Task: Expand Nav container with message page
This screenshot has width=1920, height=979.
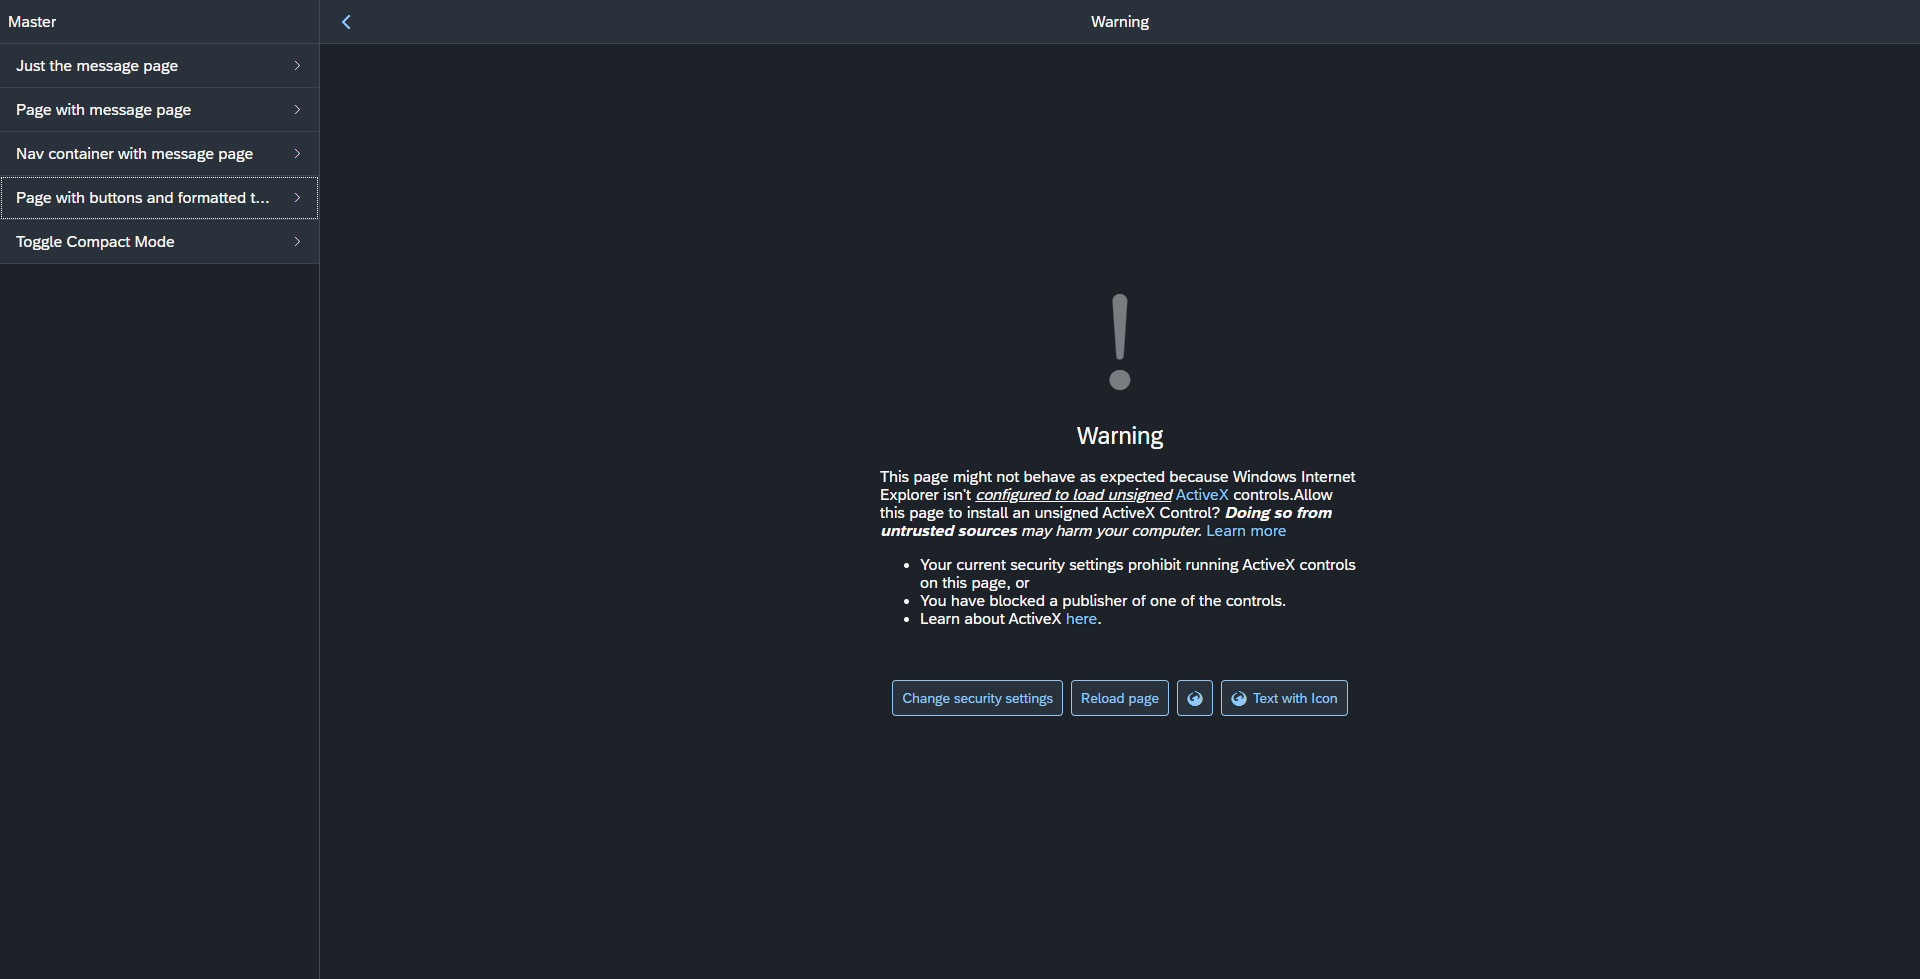Action: click(x=134, y=153)
